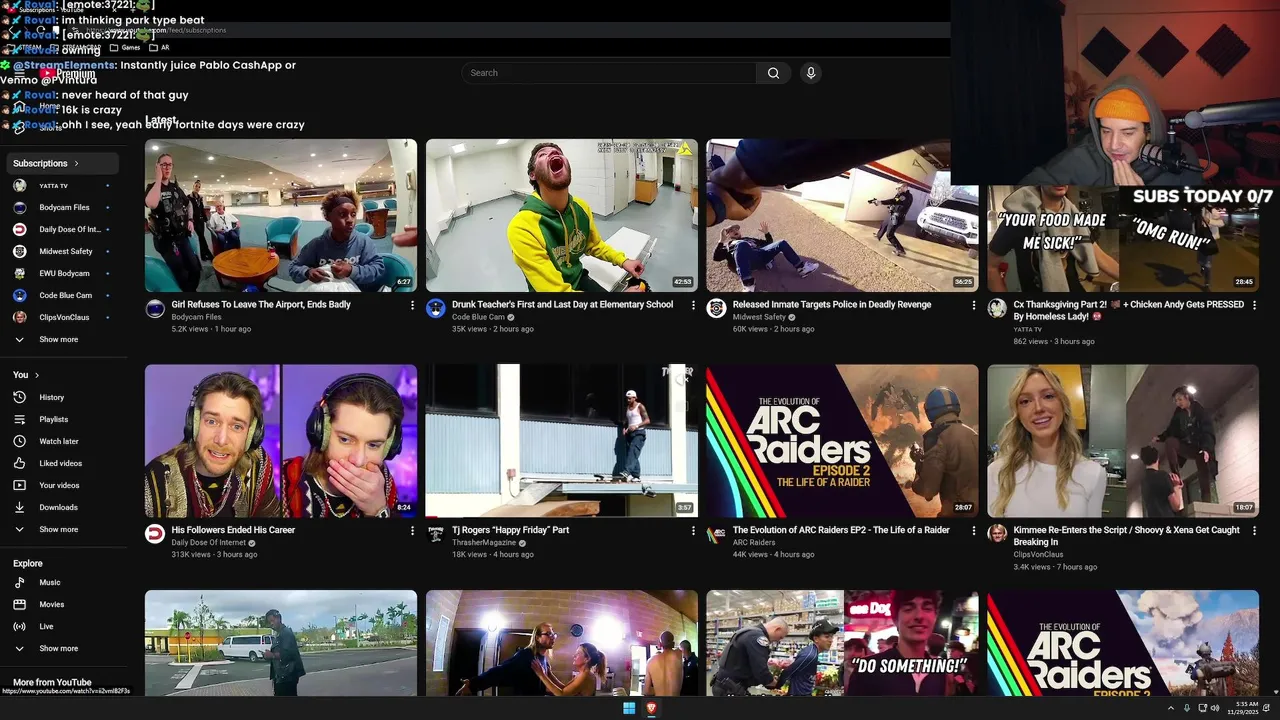
Task: Click title 'Released Inmate Targets Police in Deadly Revenge'
Action: click(x=832, y=305)
